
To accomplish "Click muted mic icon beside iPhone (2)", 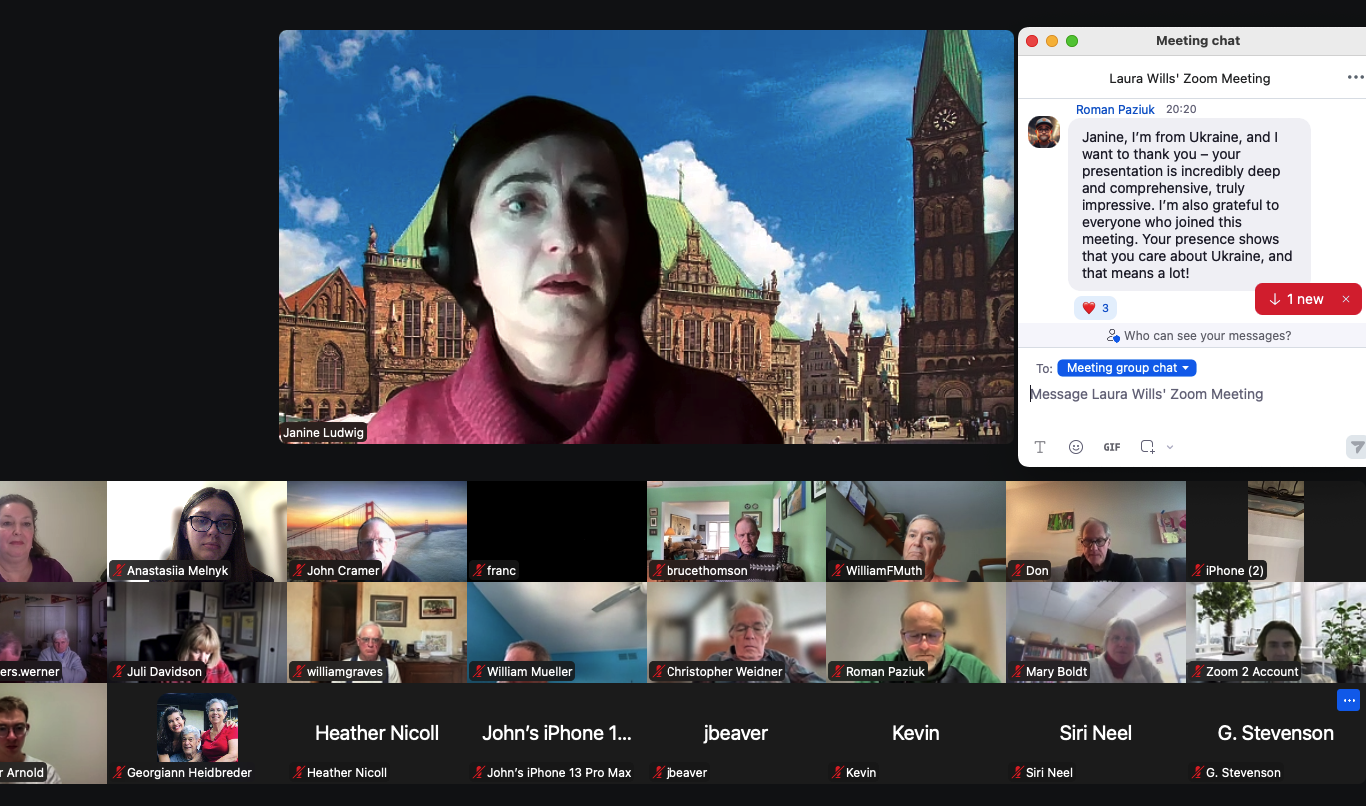I will point(1197,571).
